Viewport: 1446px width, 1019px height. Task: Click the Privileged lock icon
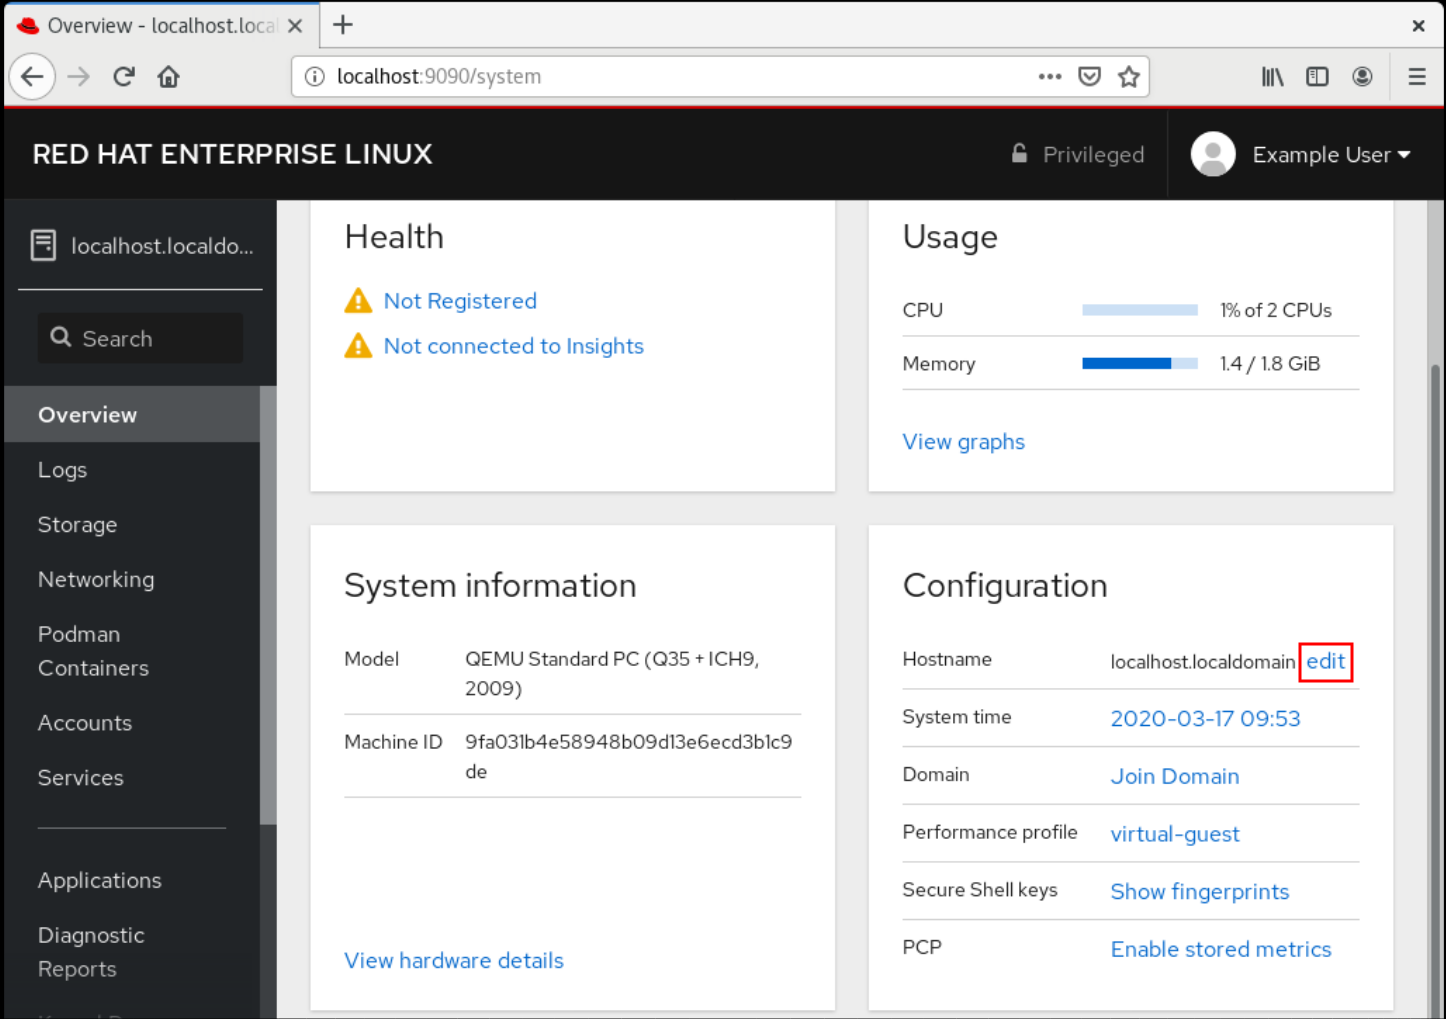(x=1019, y=154)
